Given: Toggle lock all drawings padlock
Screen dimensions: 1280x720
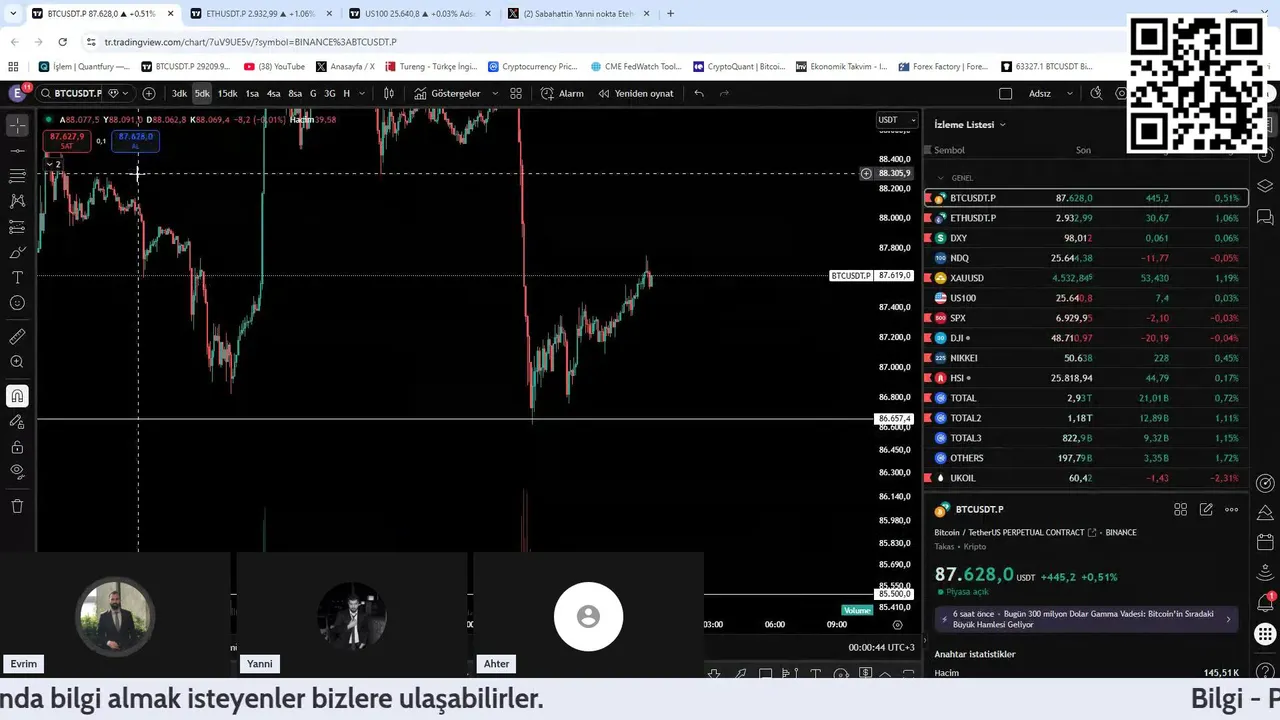Looking at the screenshot, I should (x=17, y=447).
